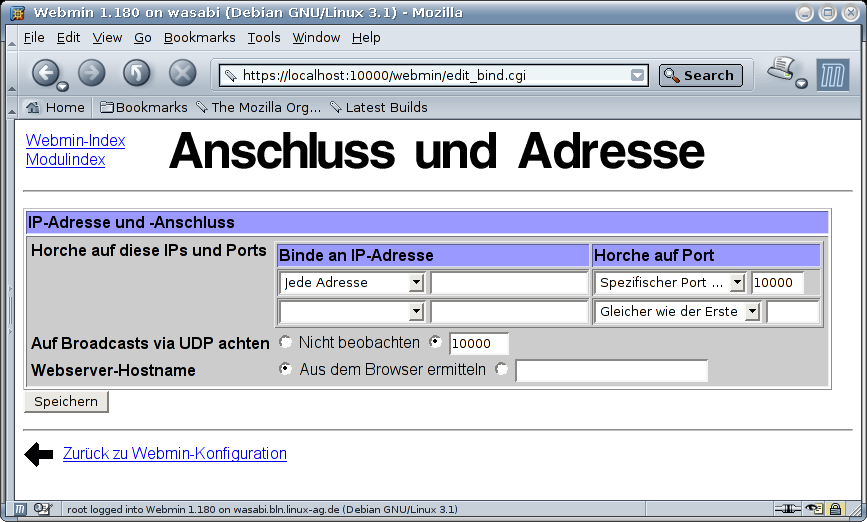This screenshot has height=522, width=867.
Task: Click port field containing 10000 in first row
Action: [x=777, y=283]
